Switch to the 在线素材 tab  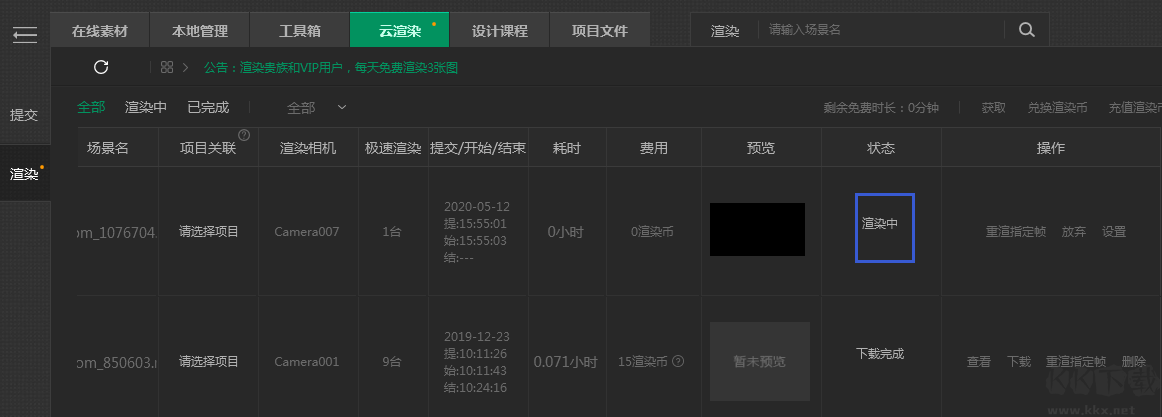pyautogui.click(x=100, y=30)
